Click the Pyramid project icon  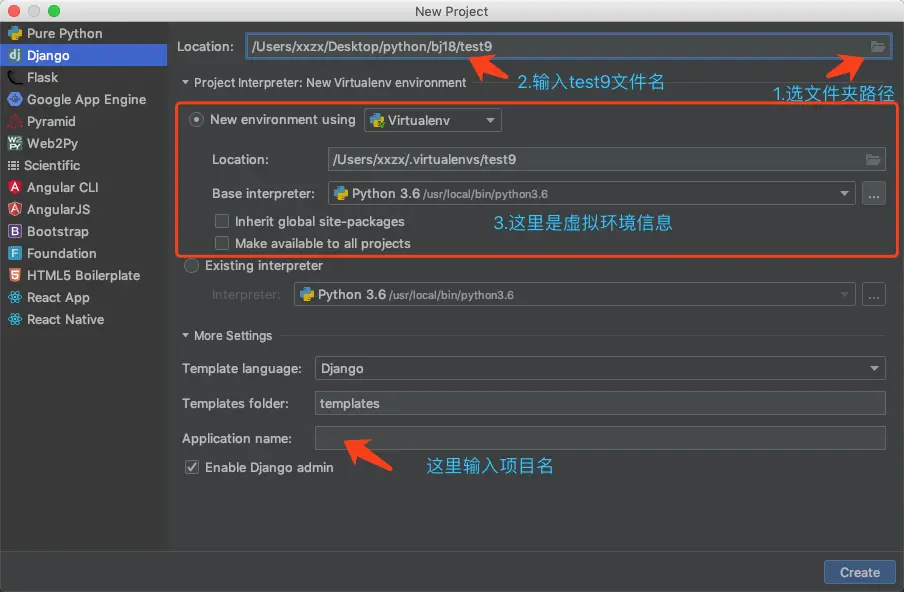15,121
